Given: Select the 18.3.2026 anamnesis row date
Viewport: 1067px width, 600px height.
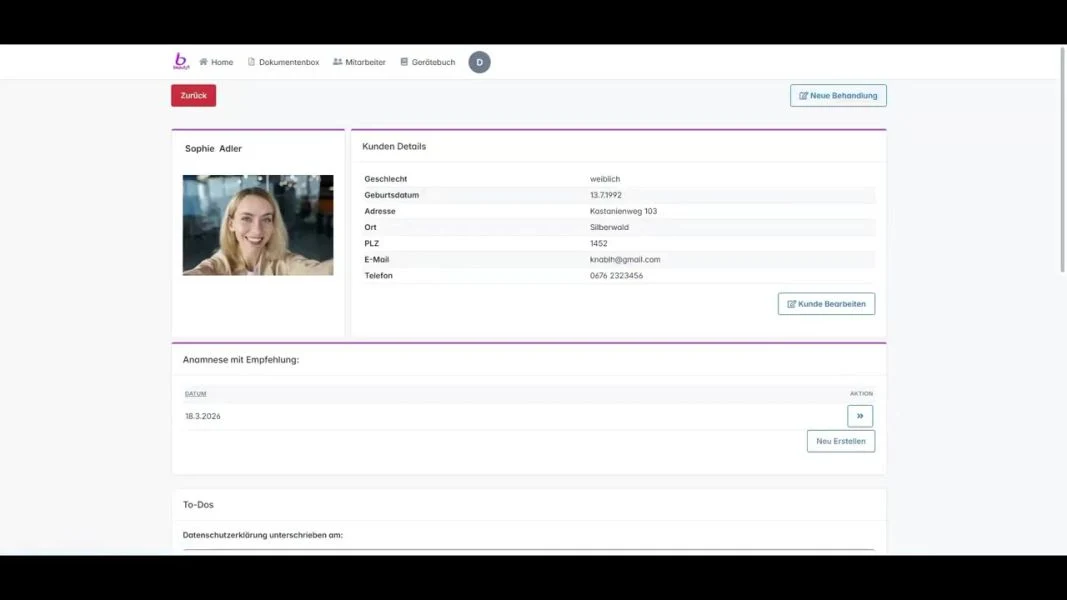Looking at the screenshot, I should point(203,416).
